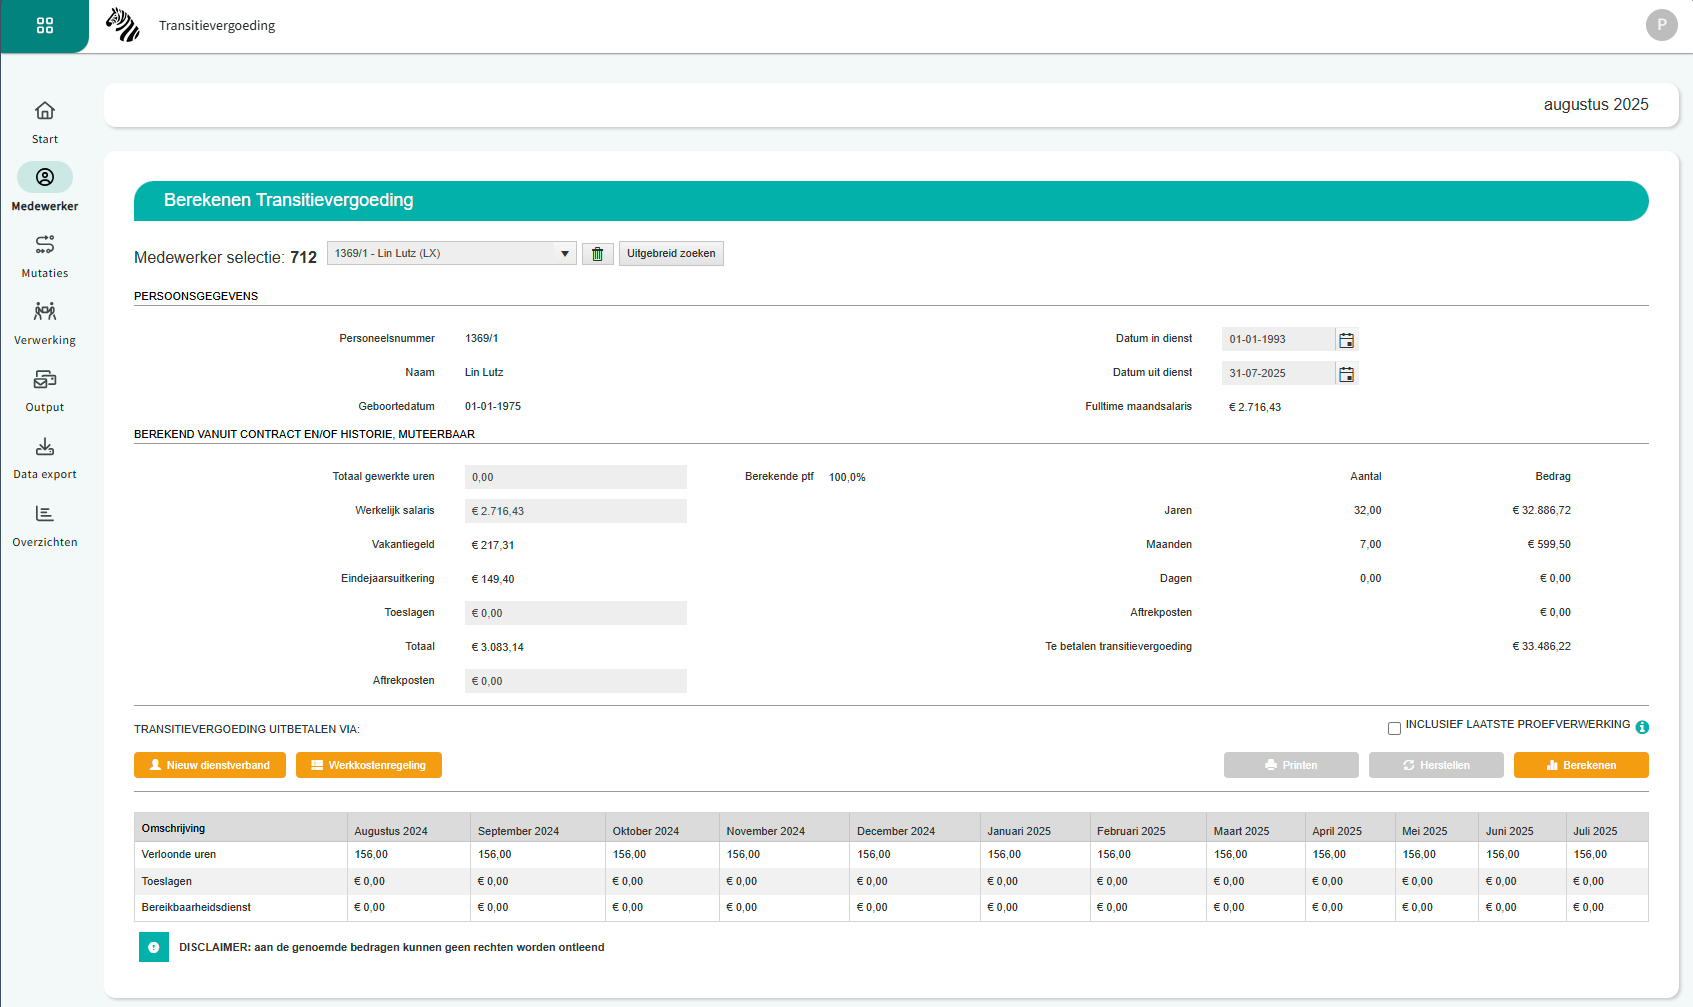Viewport: 1693px width, 1007px height.
Task: Click Te betalen amount € 33.486,22
Action: click(x=1541, y=646)
